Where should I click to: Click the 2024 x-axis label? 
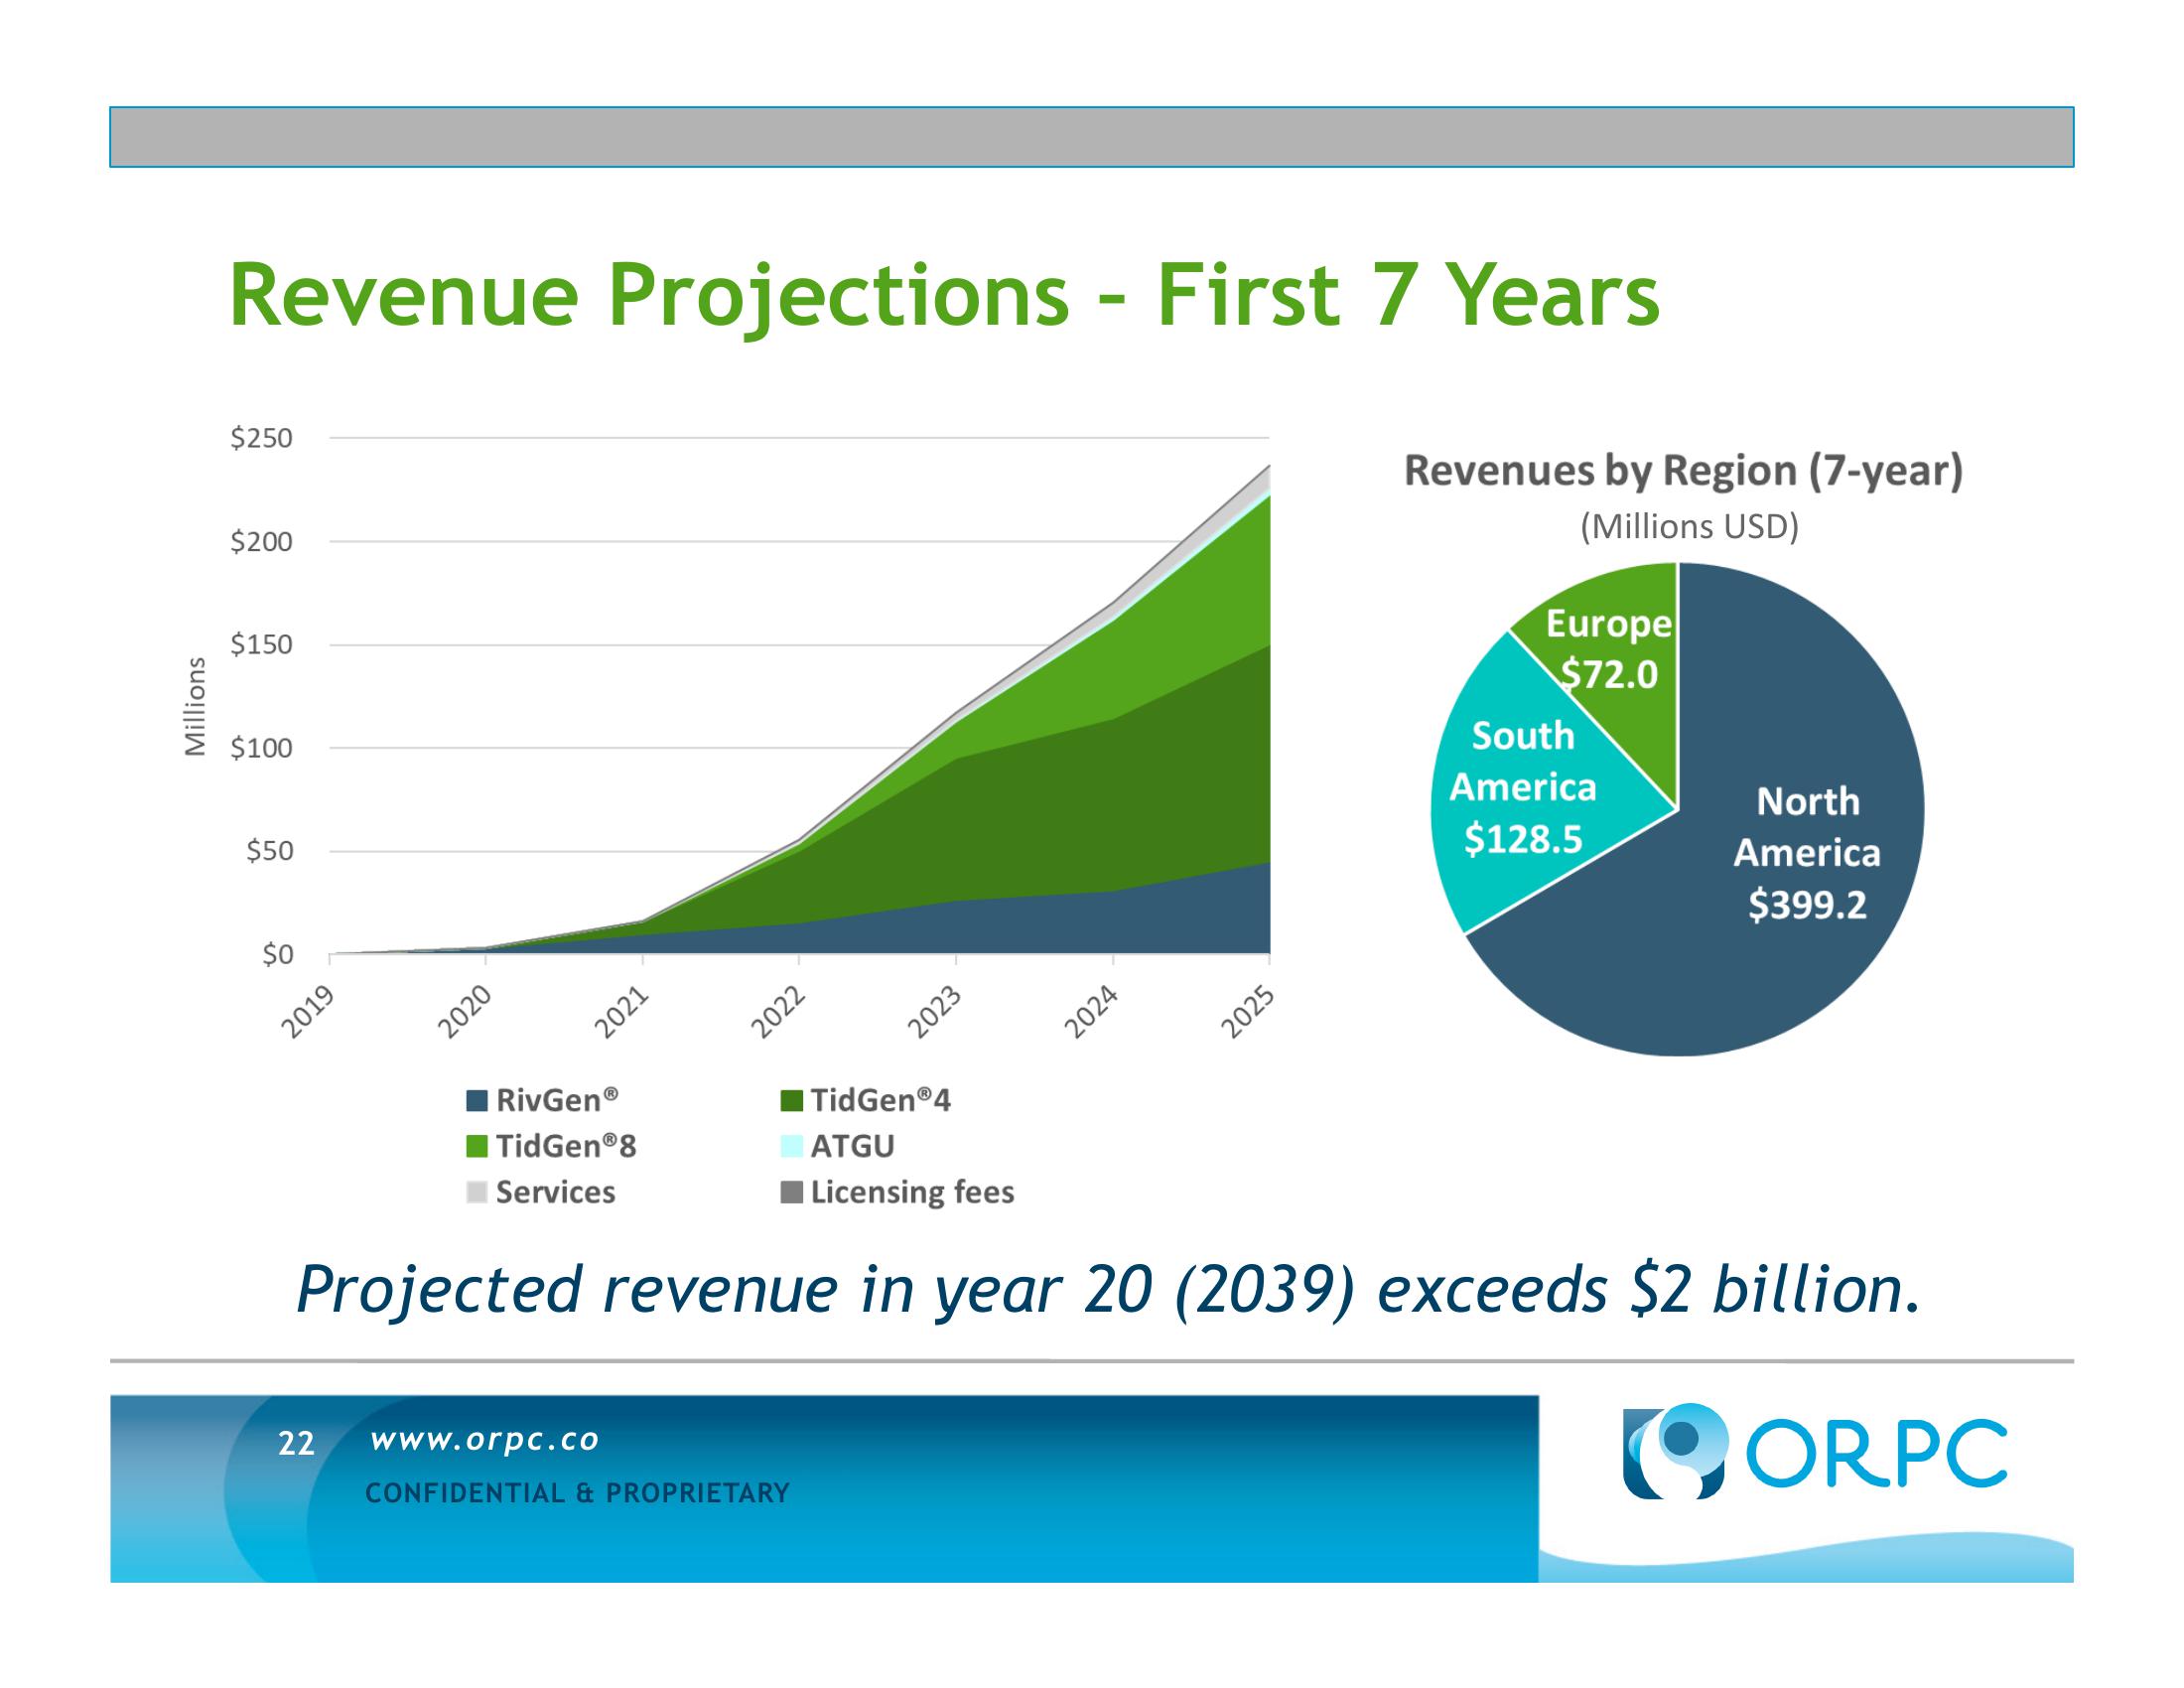1091,1011
